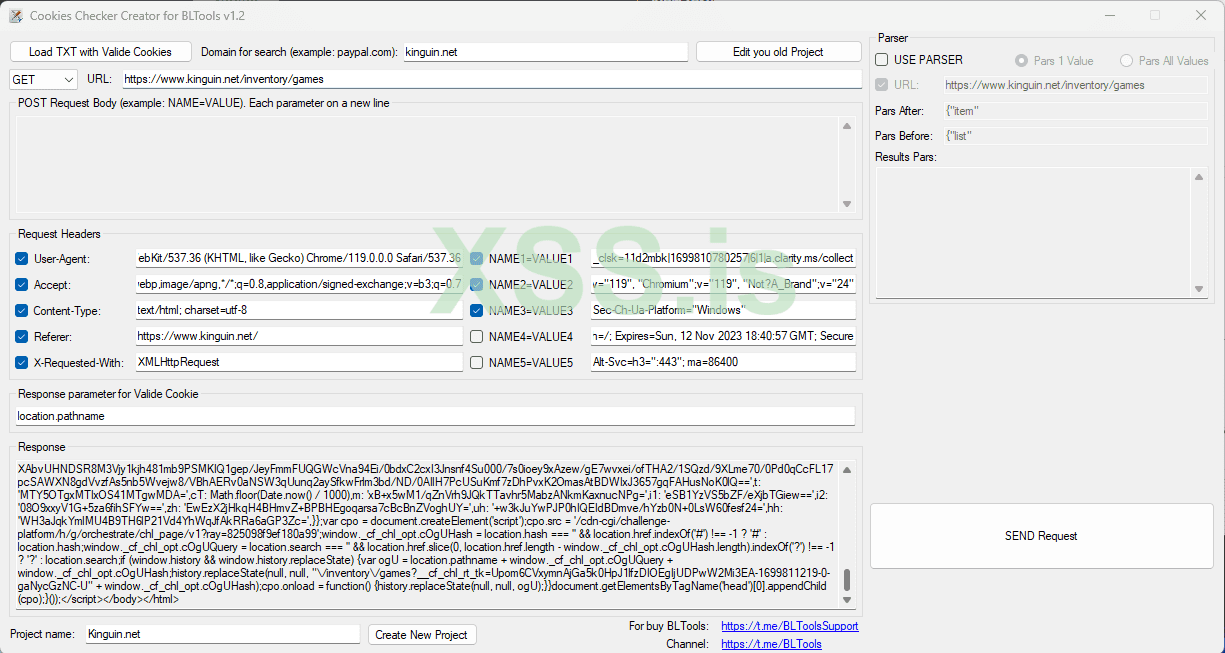Image resolution: width=1225 pixels, height=653 pixels.
Task: Enable the USE PARSER checkbox
Action: point(882,60)
